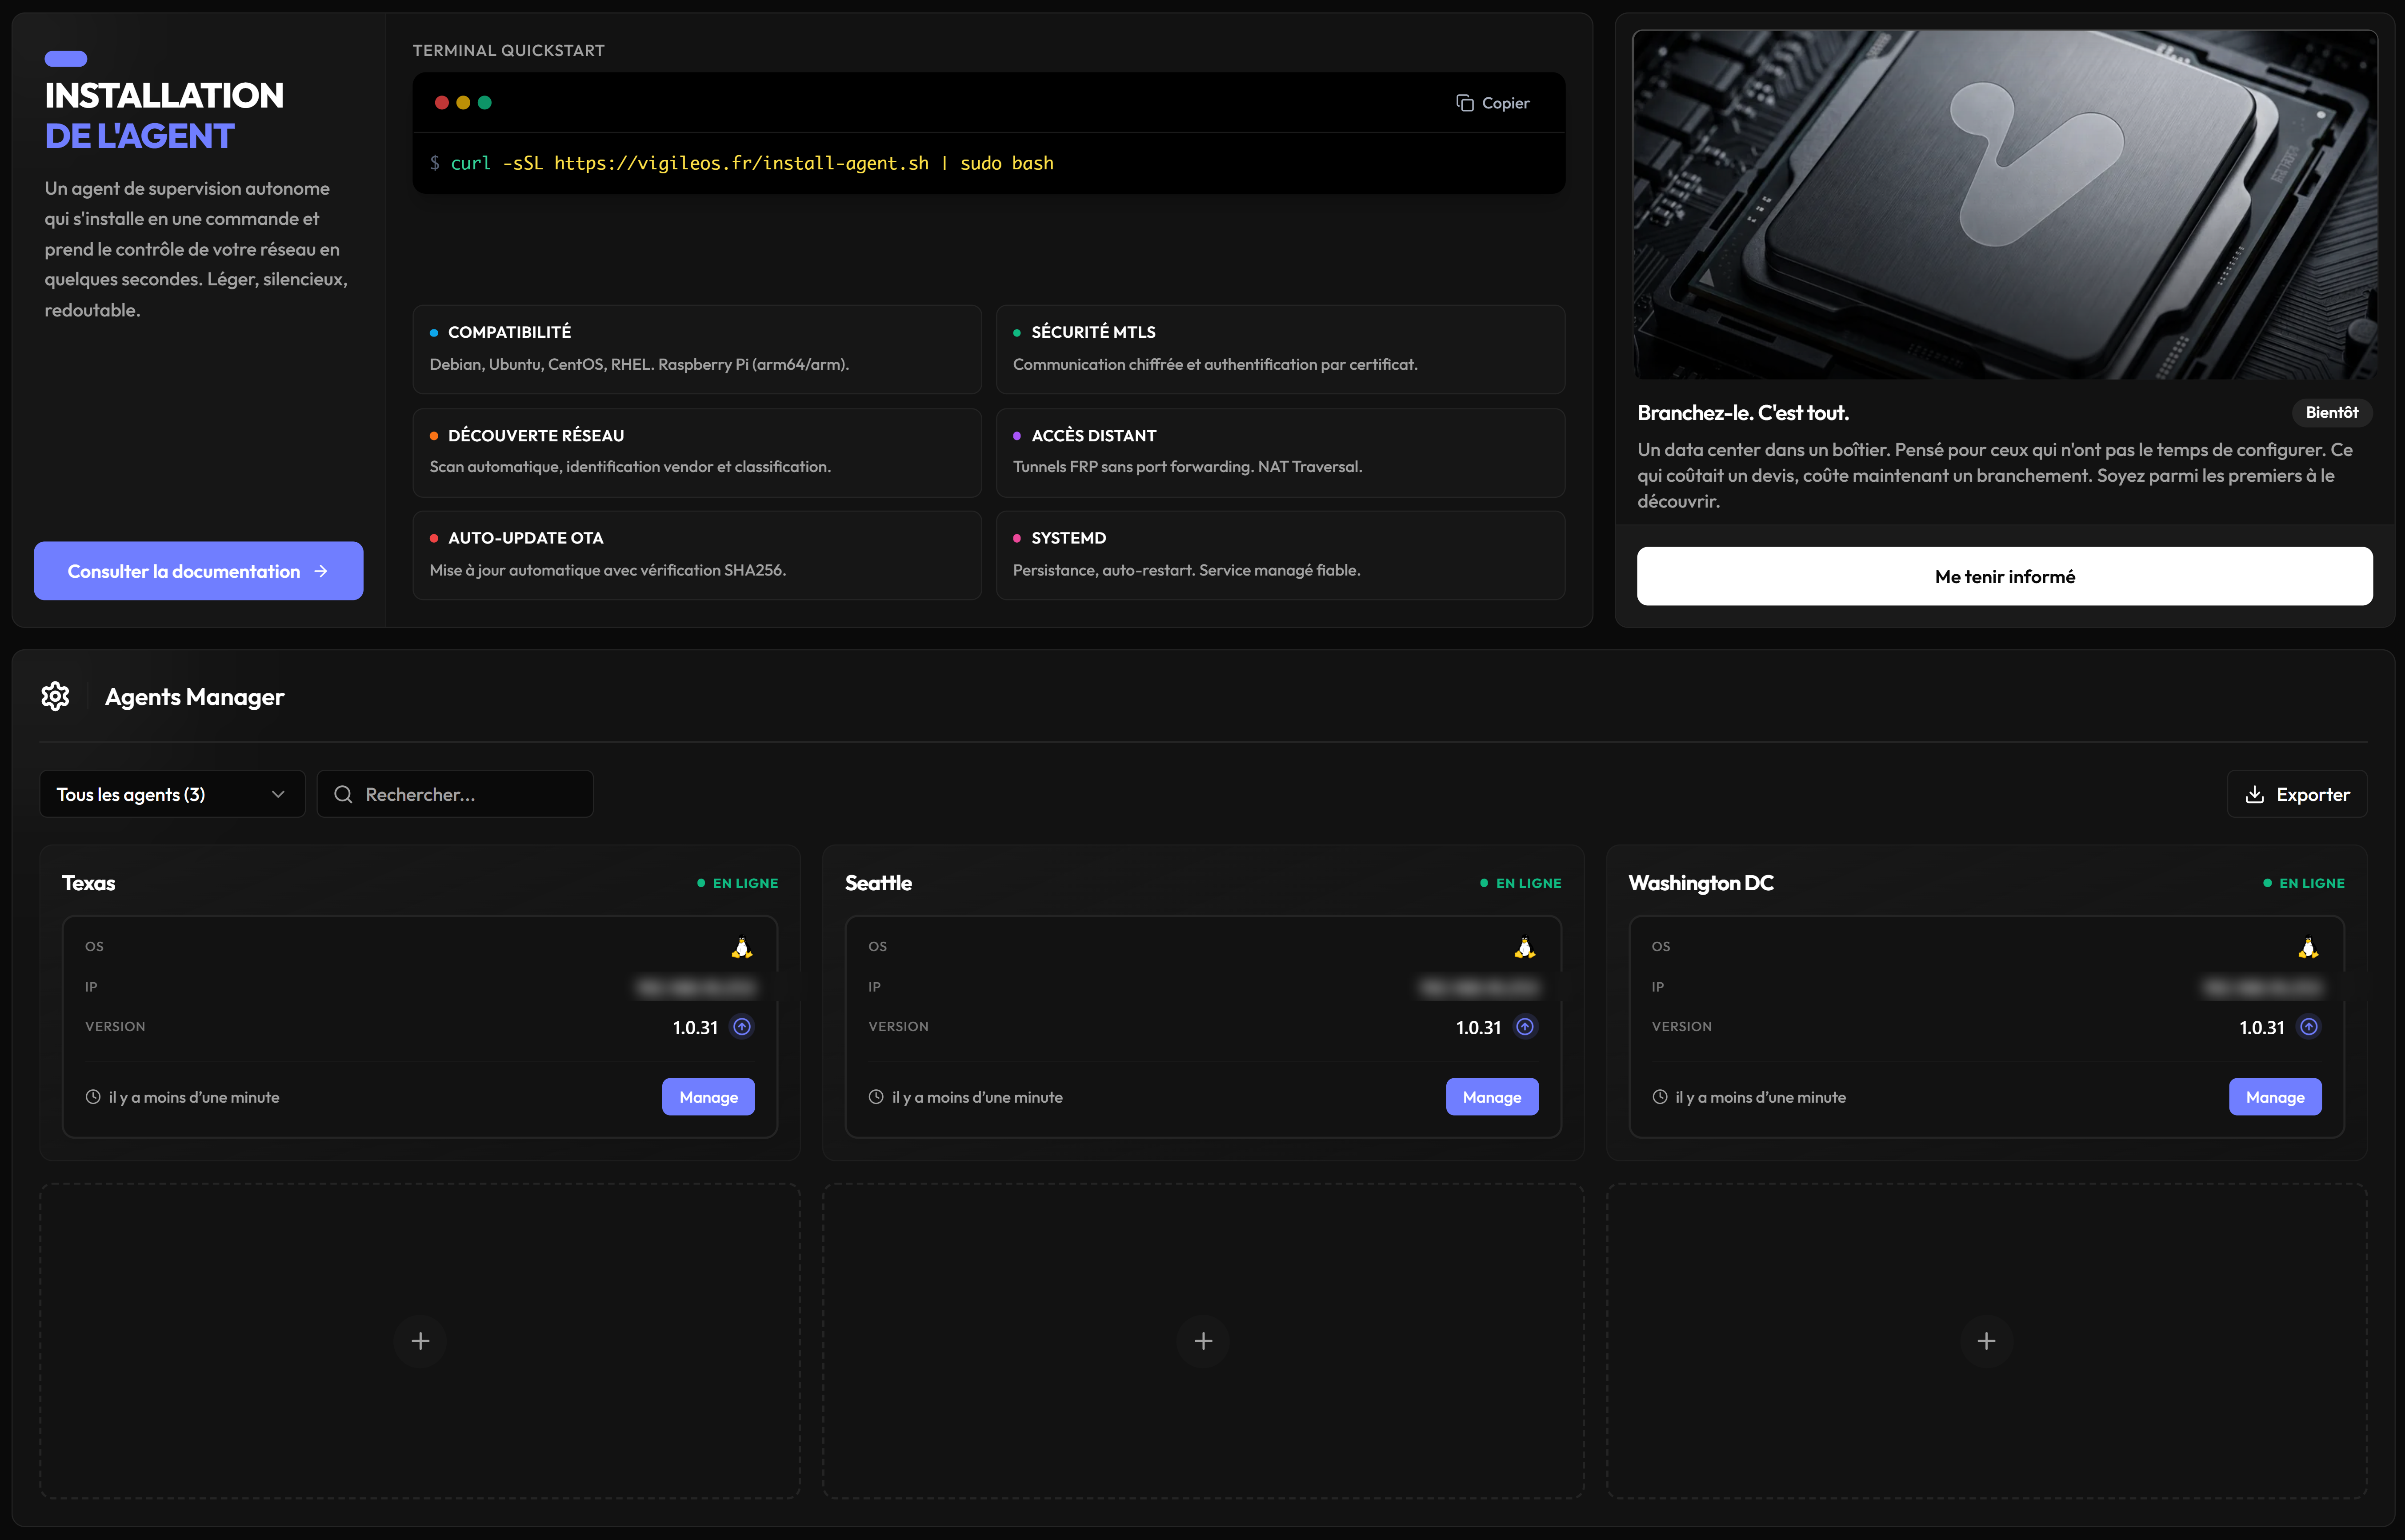Click the Bientôt badge
The height and width of the screenshot is (1540, 2405).
2331,412
